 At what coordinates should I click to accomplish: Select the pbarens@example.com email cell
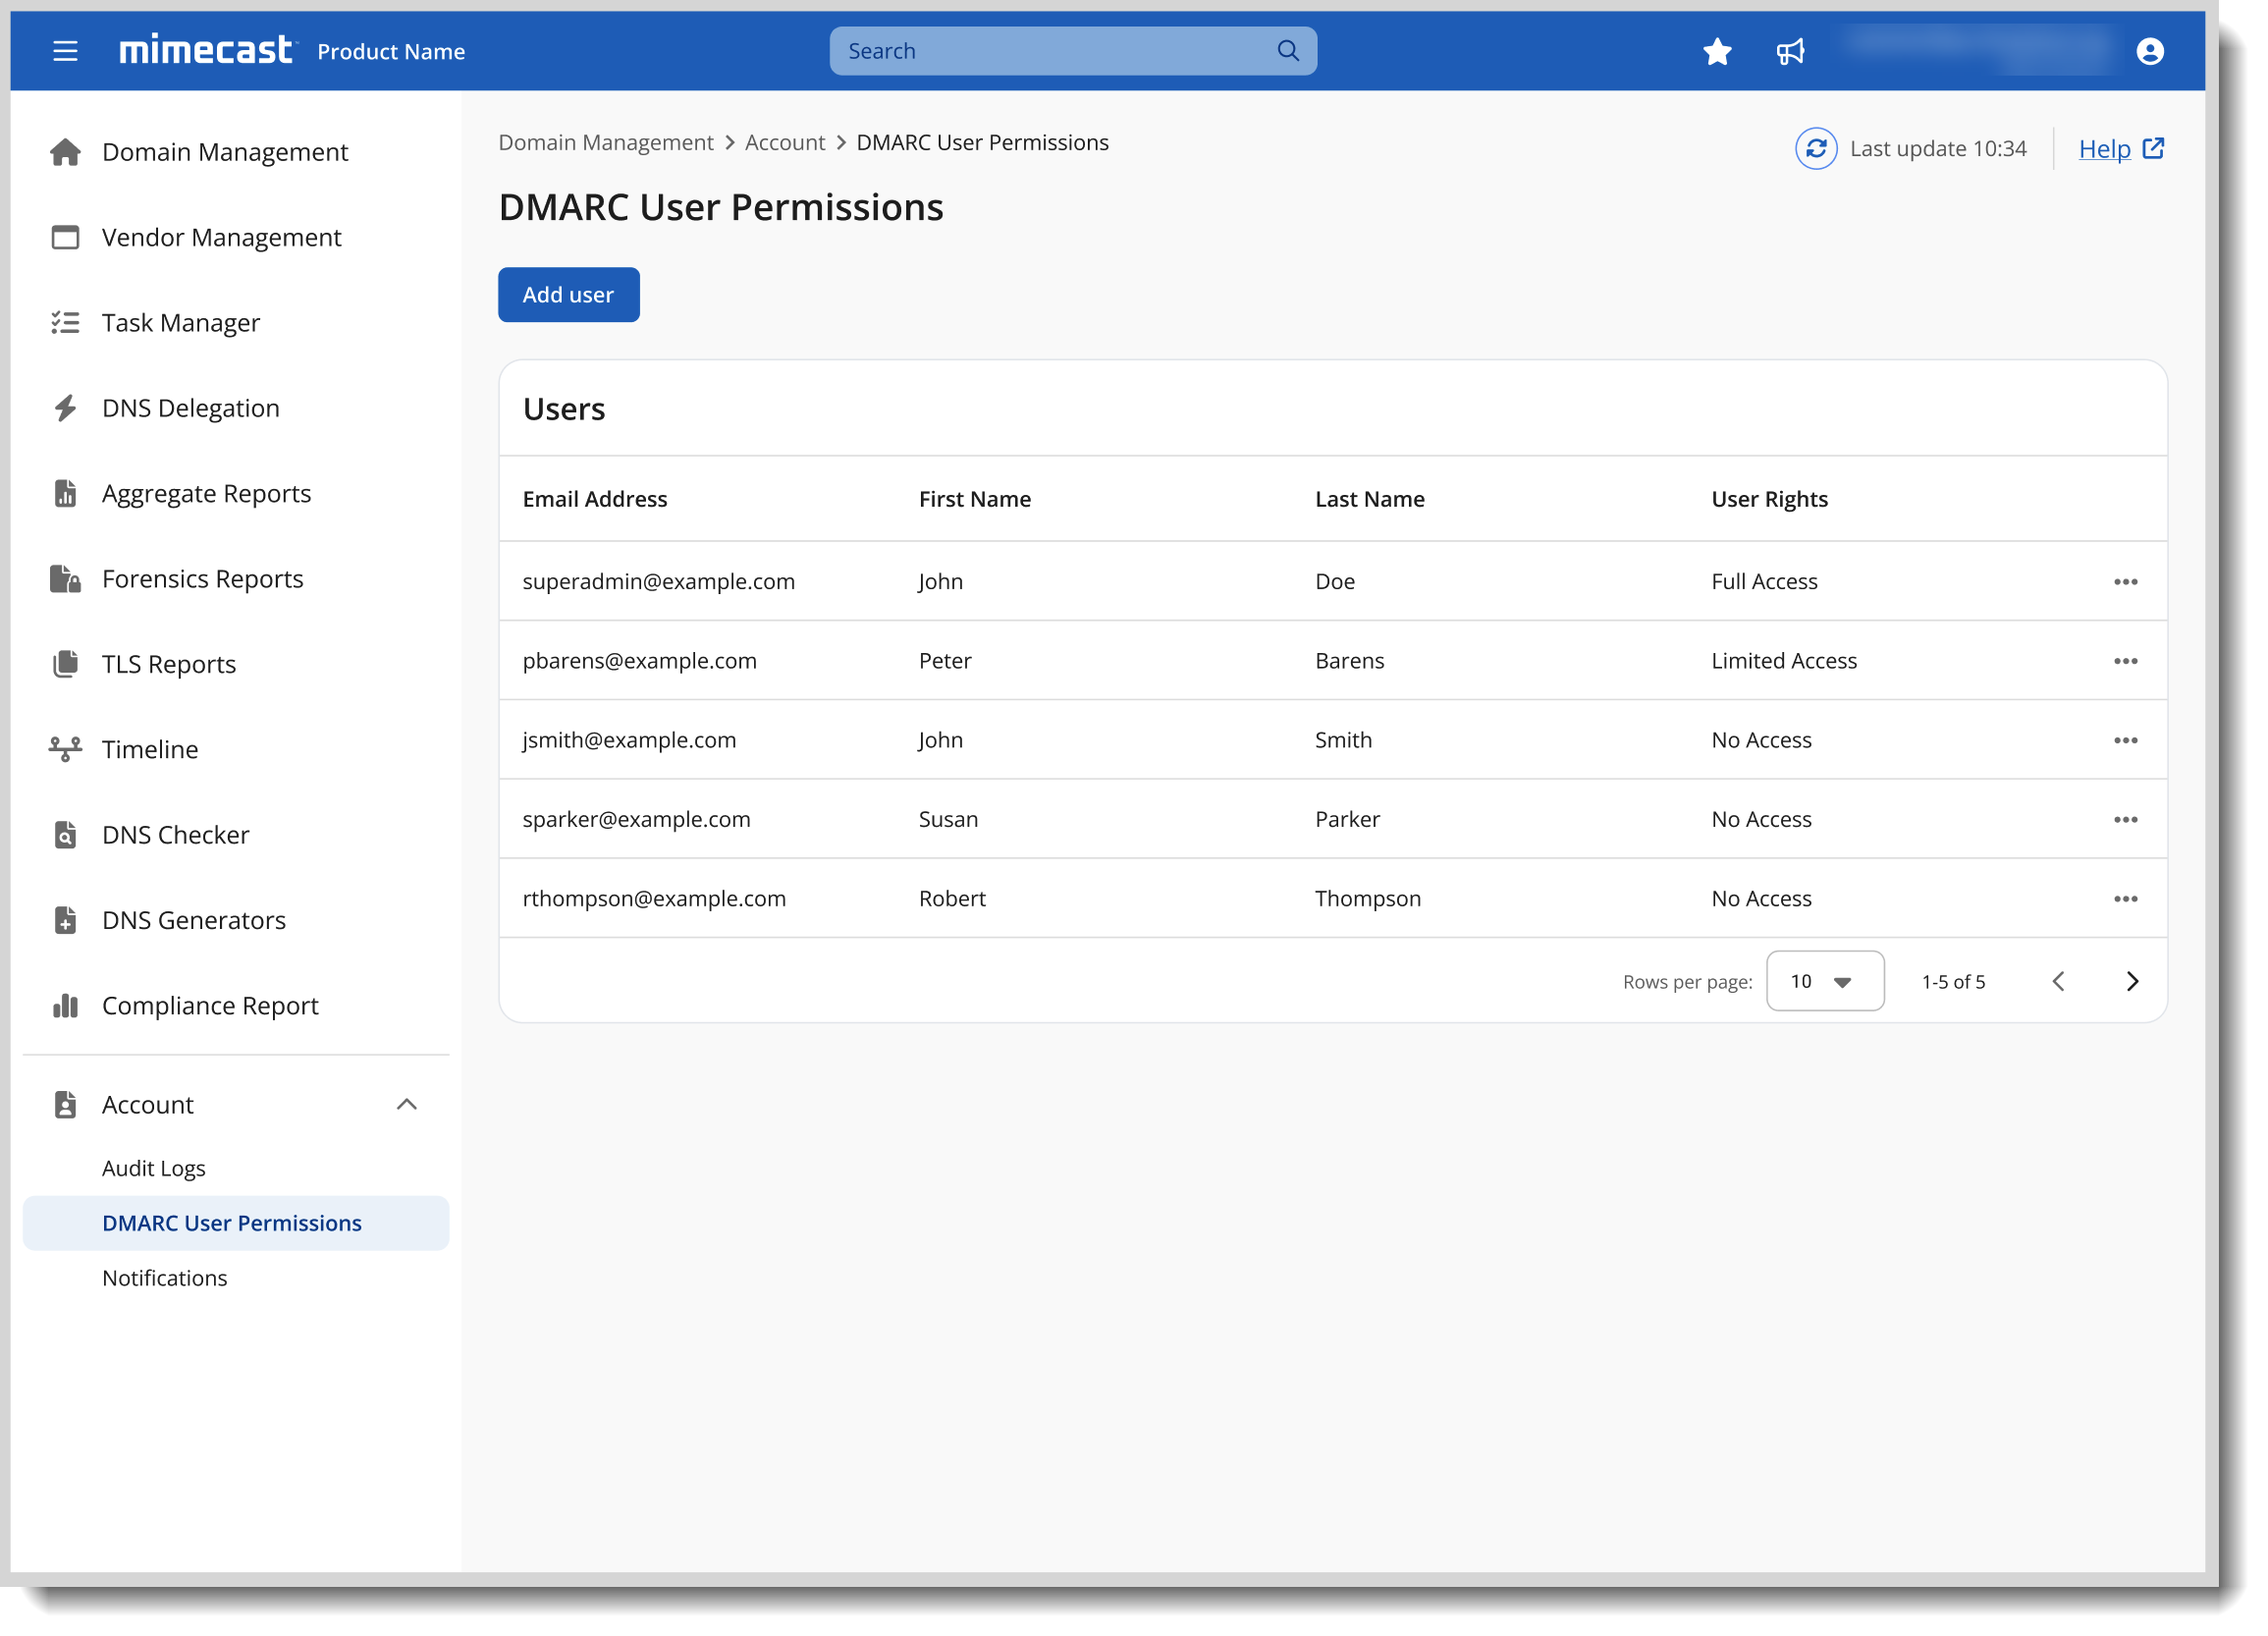coord(639,661)
